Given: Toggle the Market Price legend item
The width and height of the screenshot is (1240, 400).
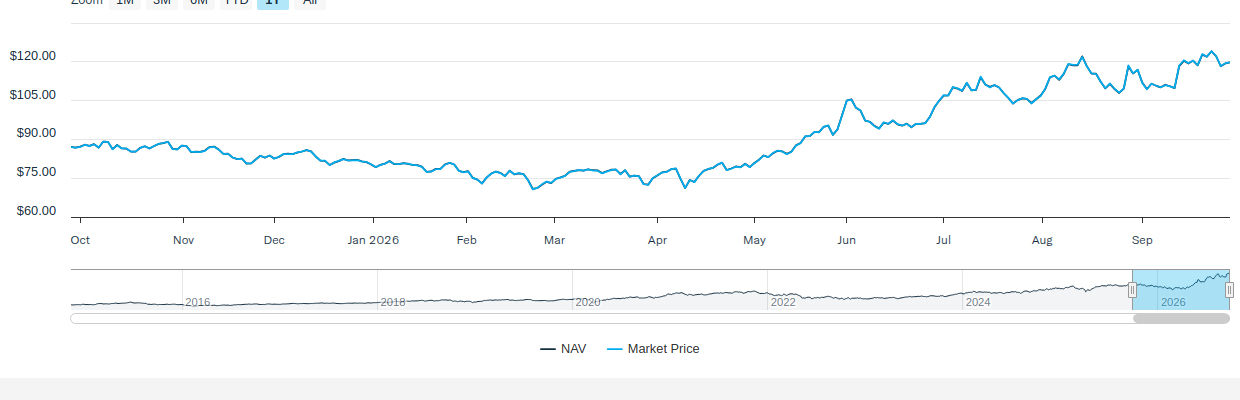Looking at the screenshot, I should pyautogui.click(x=653, y=349).
